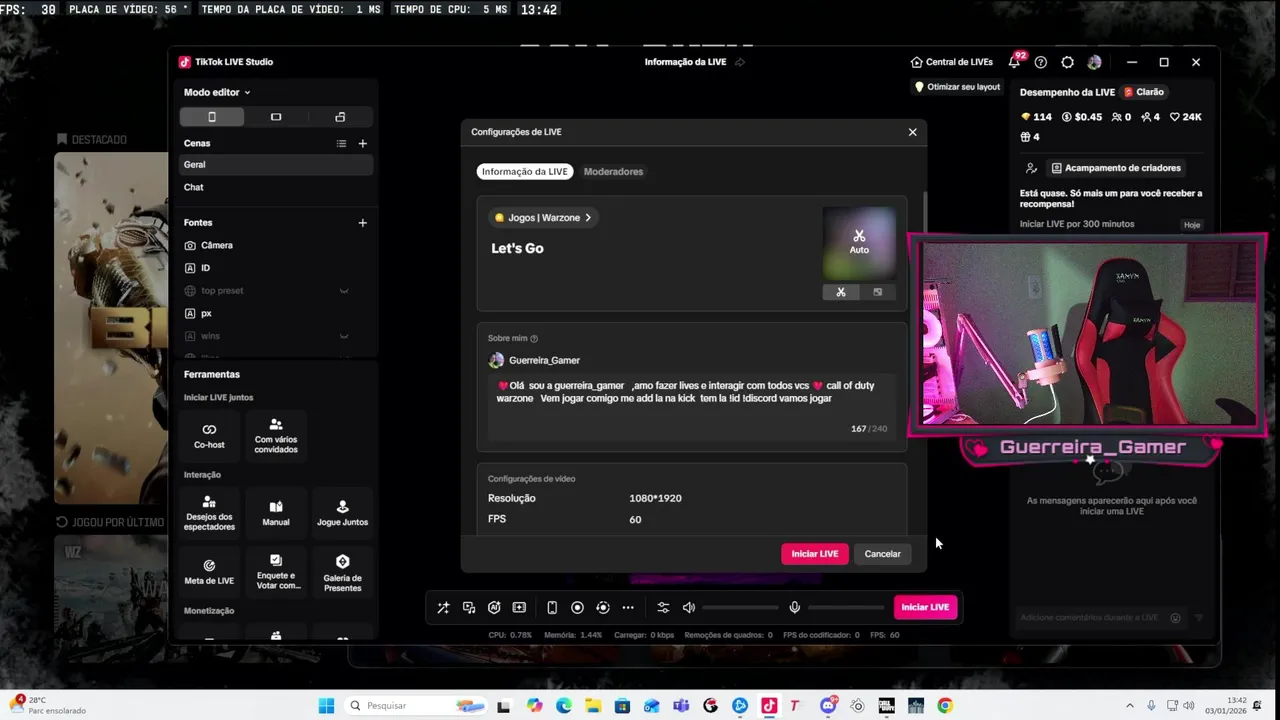Click the phone preview toolbar icon
1280x720 pixels.
point(552,608)
